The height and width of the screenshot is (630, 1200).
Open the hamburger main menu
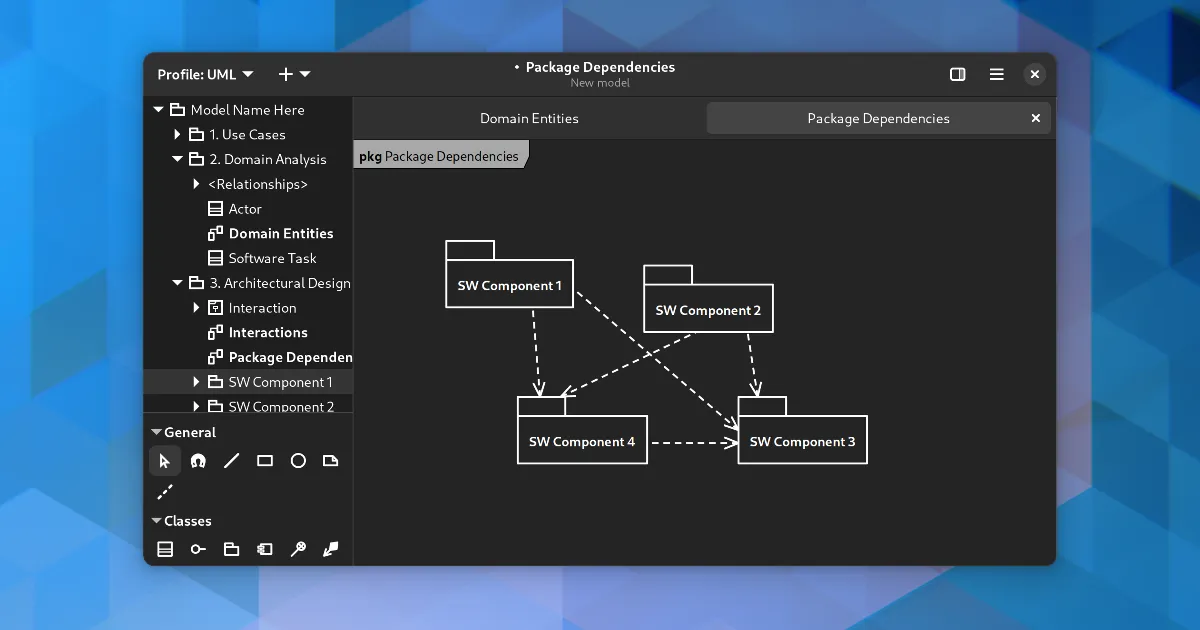tap(996, 74)
